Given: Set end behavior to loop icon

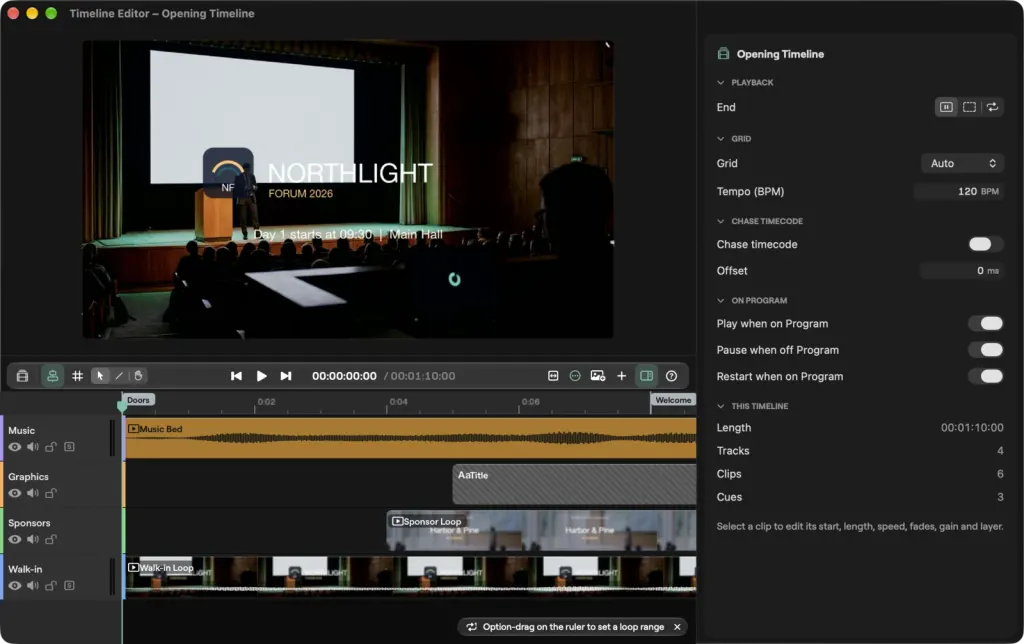Looking at the screenshot, I should tap(992, 107).
